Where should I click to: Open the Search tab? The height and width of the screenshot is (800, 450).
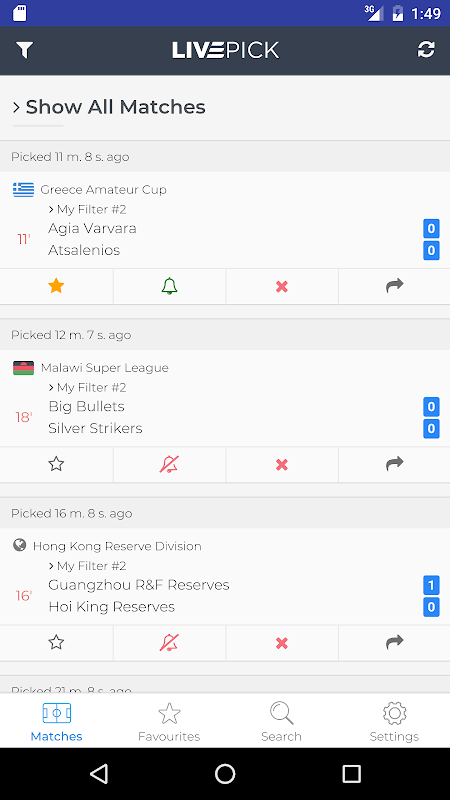[x=281, y=721]
